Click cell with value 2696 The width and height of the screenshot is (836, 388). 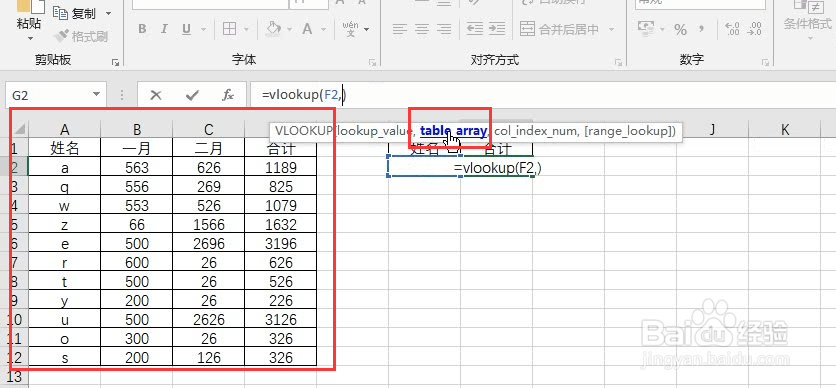pos(208,244)
